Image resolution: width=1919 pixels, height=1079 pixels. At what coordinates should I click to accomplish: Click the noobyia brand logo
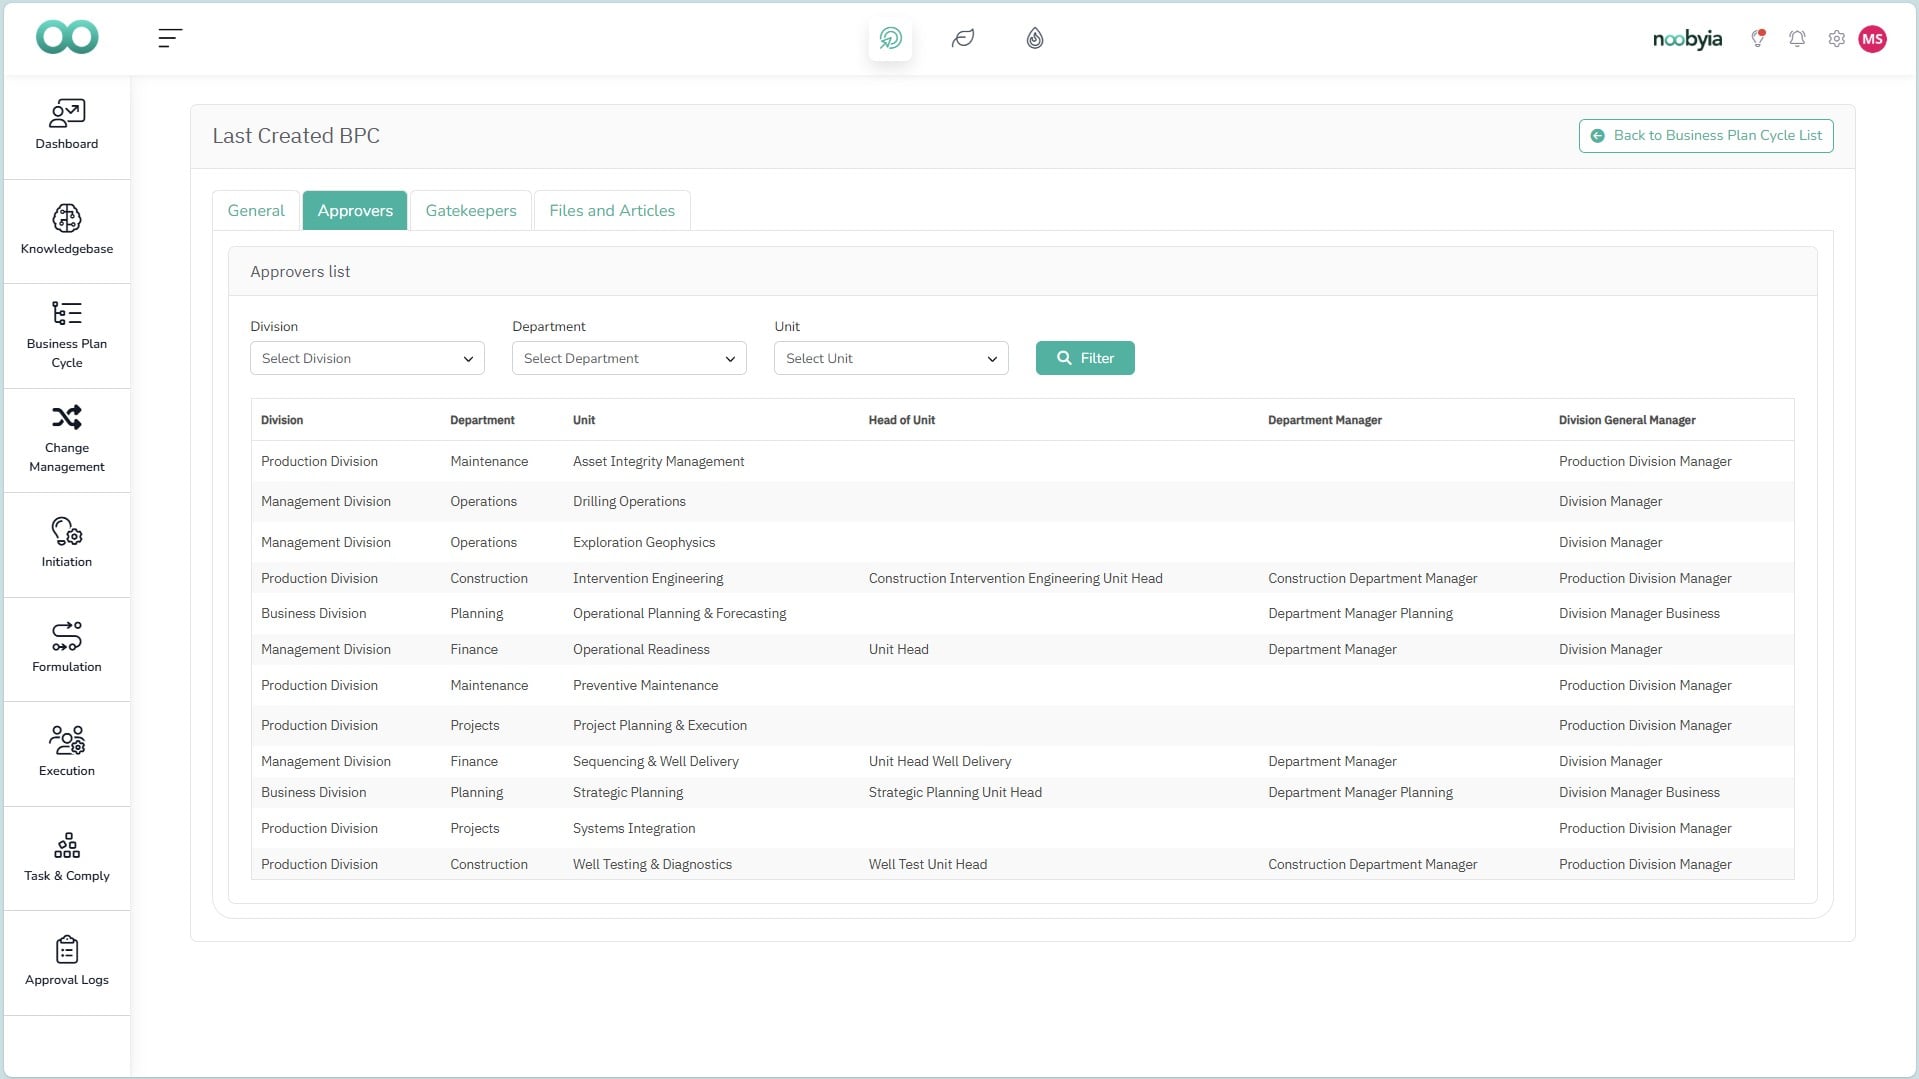pyautogui.click(x=1687, y=39)
